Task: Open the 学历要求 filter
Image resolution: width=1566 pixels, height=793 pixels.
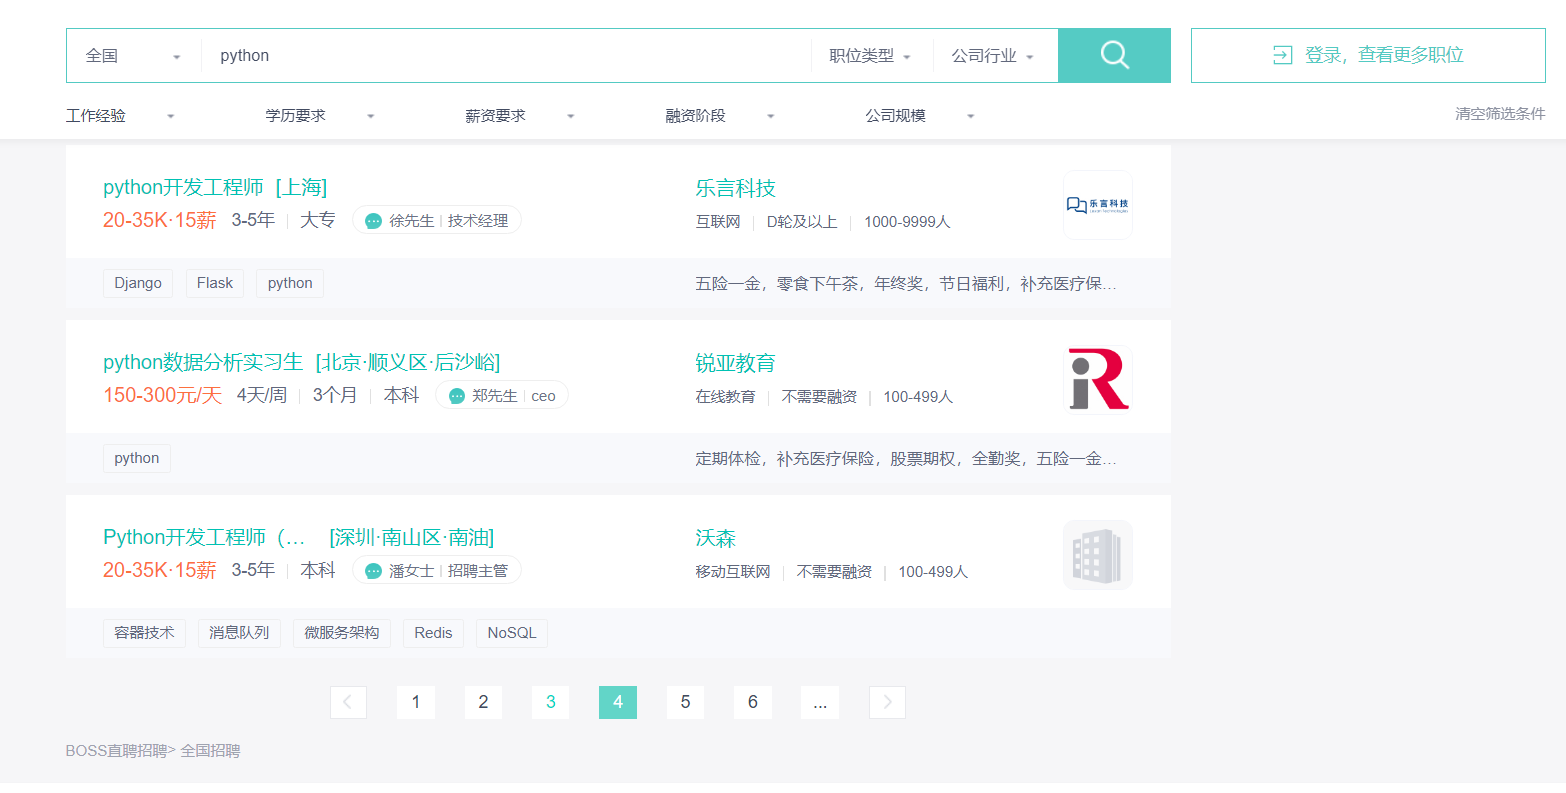Action: (320, 116)
